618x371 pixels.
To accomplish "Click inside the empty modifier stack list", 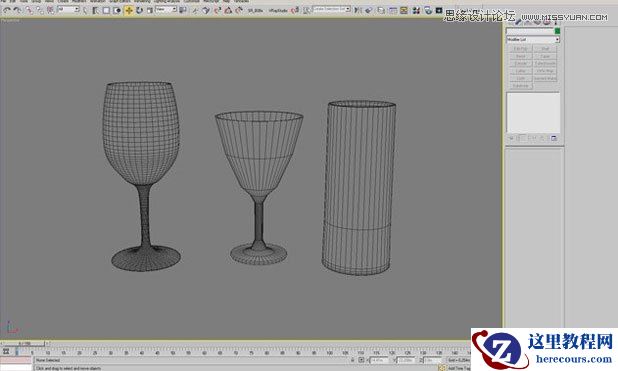I will point(533,112).
